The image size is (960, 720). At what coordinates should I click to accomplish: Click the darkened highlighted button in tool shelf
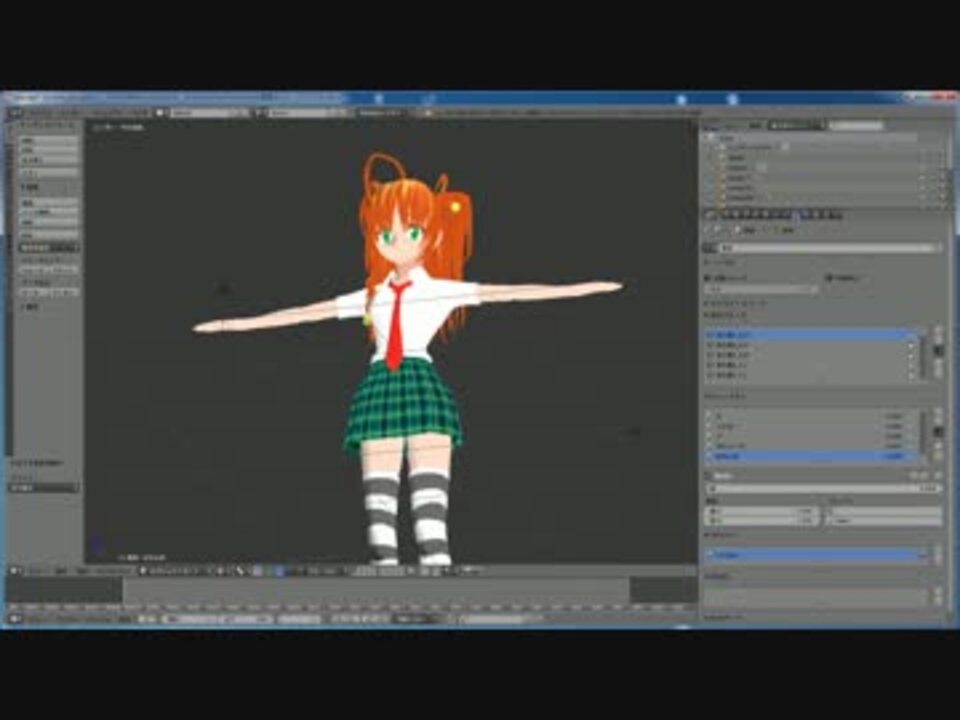point(49,248)
